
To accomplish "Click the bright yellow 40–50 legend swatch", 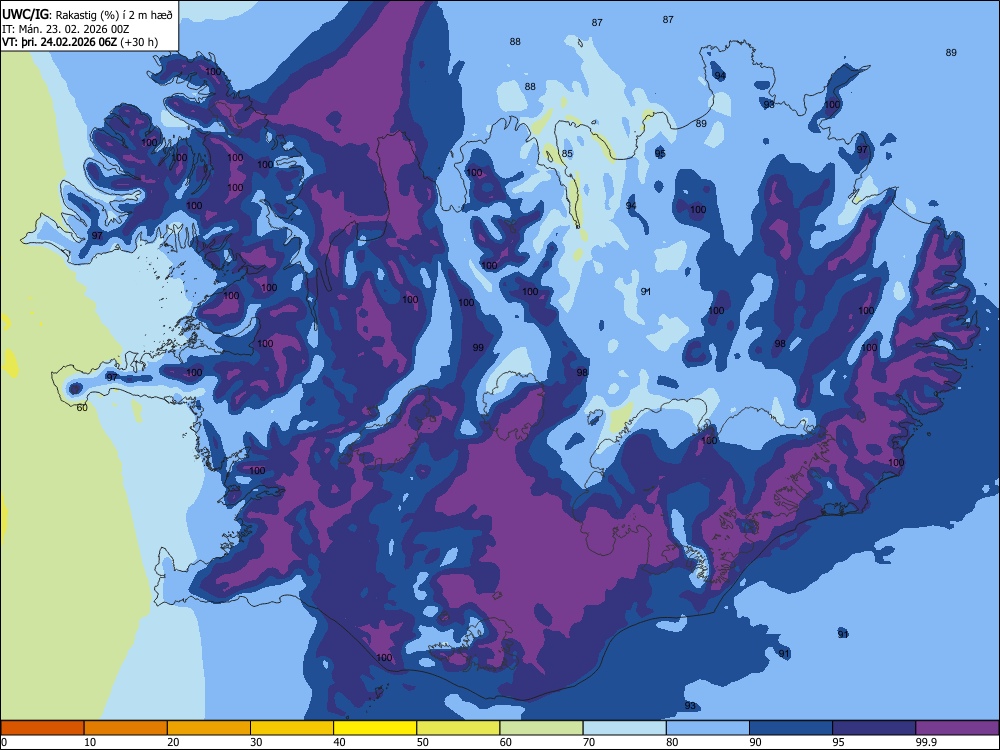I will tap(375, 728).
